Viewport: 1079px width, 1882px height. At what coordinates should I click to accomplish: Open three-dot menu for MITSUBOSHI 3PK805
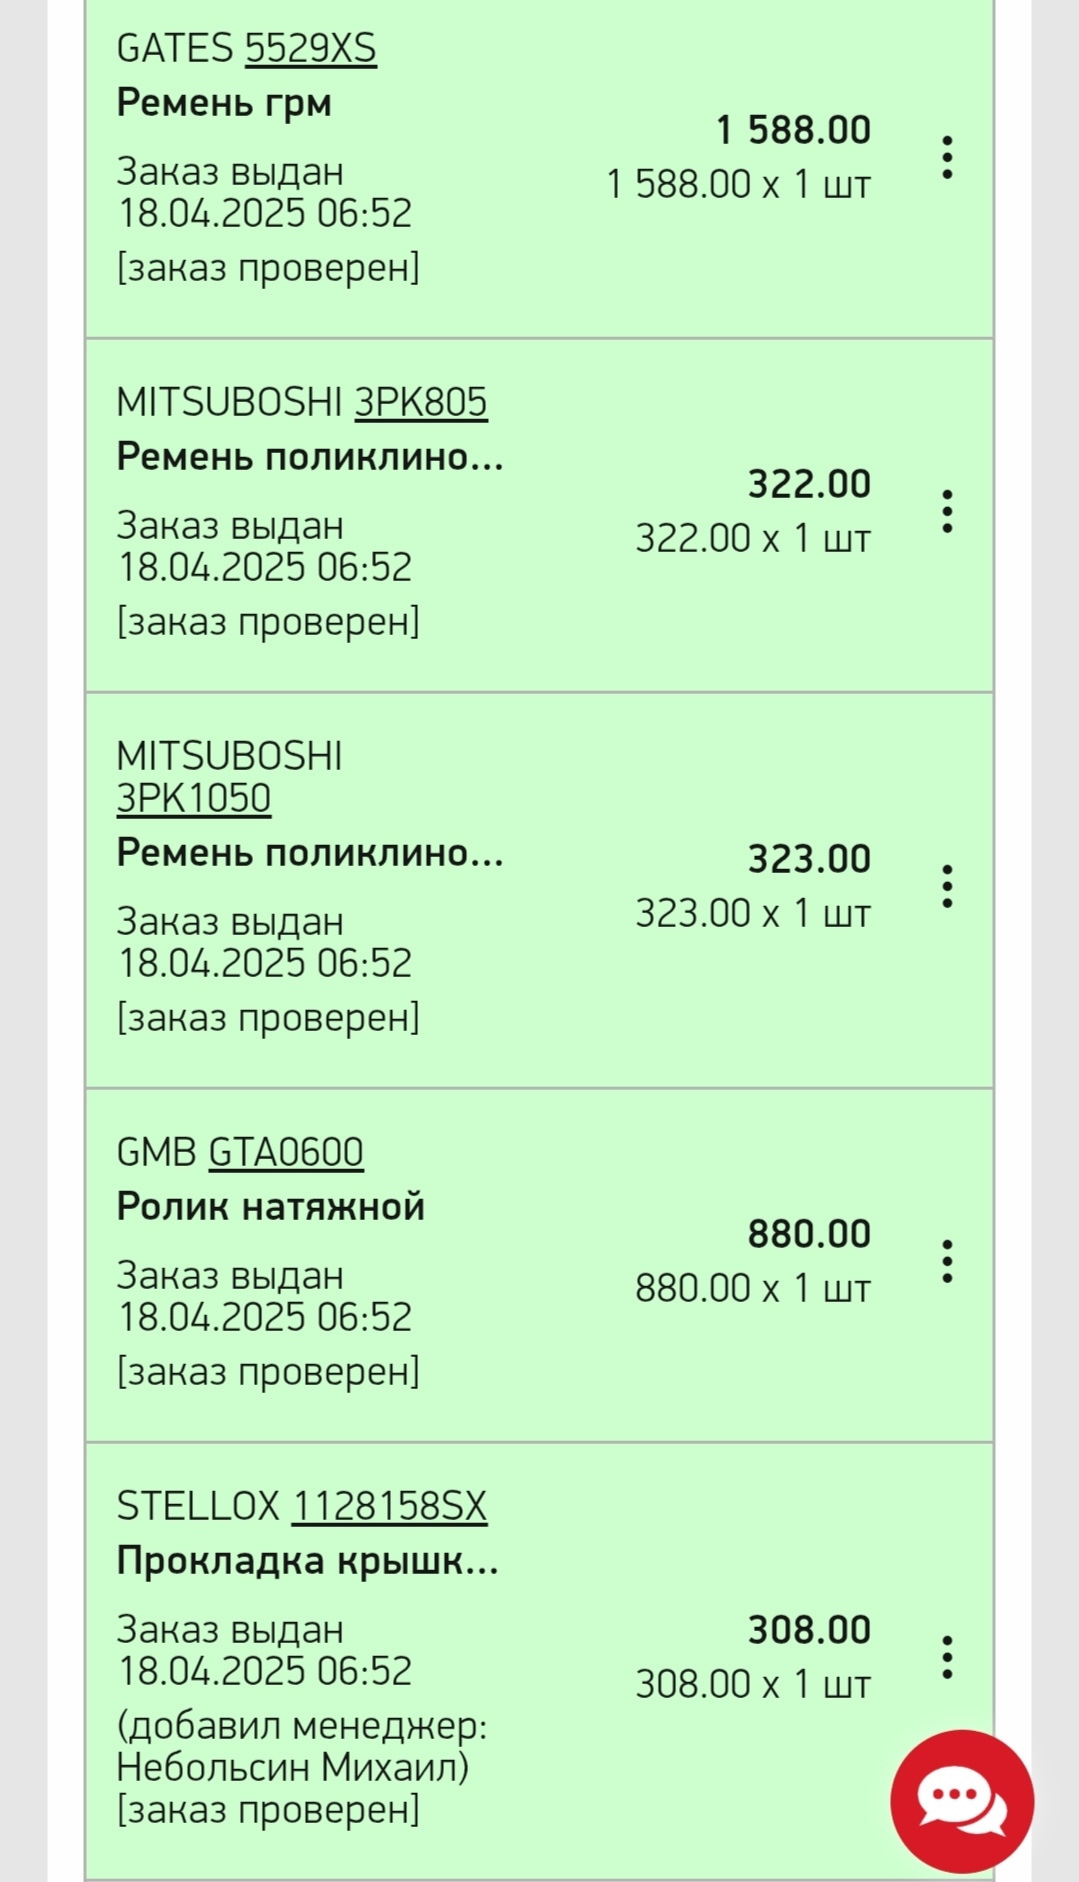tap(946, 512)
